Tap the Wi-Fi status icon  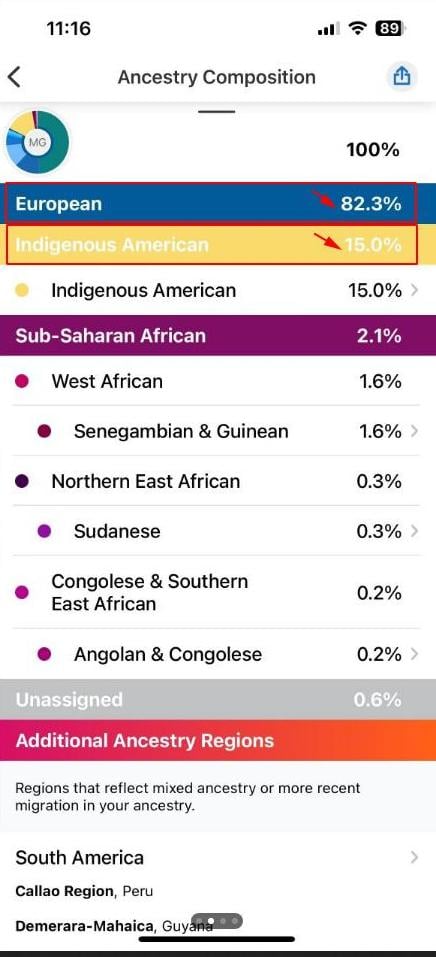pos(357,29)
